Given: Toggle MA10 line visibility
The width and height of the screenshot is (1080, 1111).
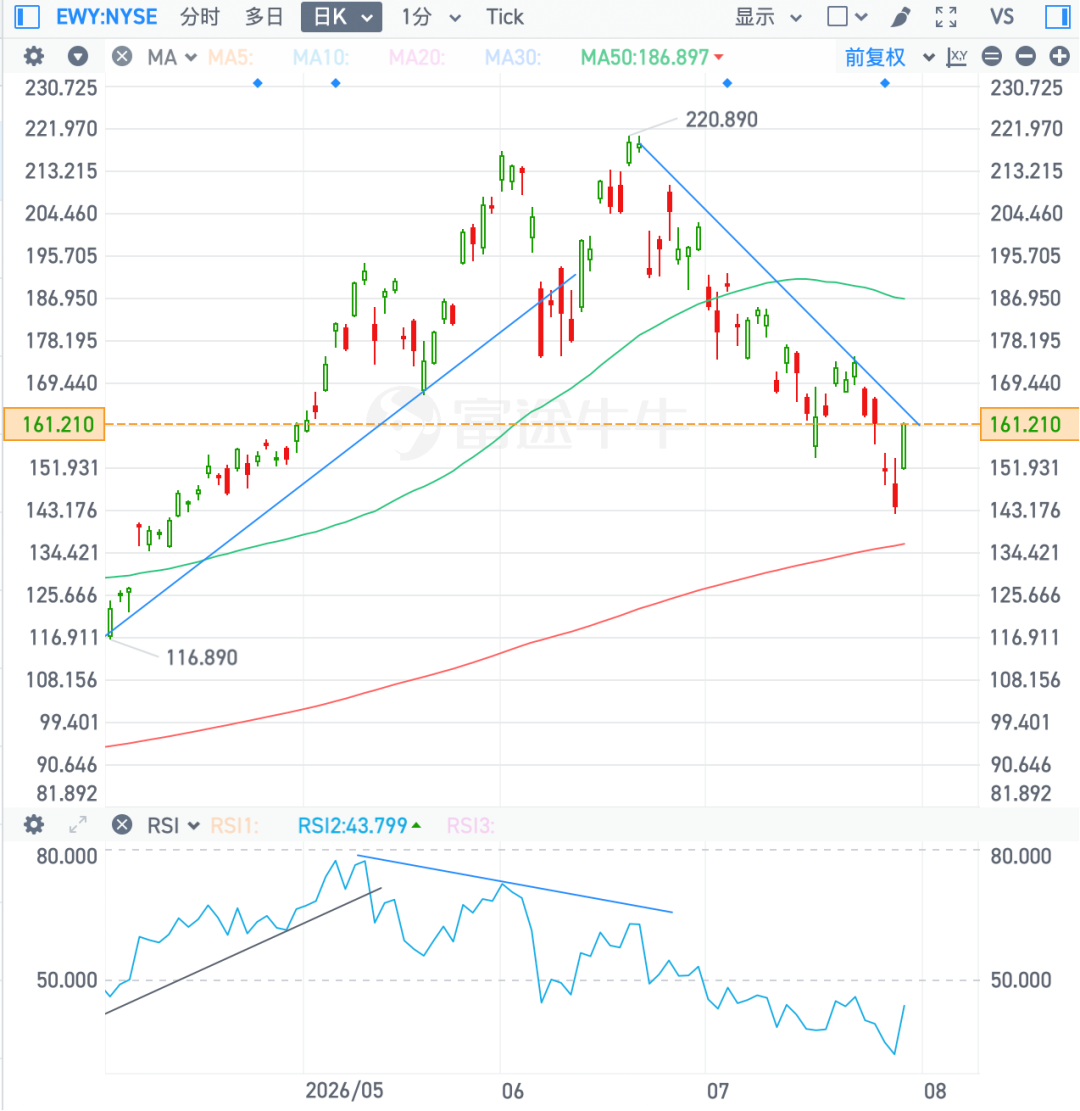Looking at the screenshot, I should coord(320,57).
